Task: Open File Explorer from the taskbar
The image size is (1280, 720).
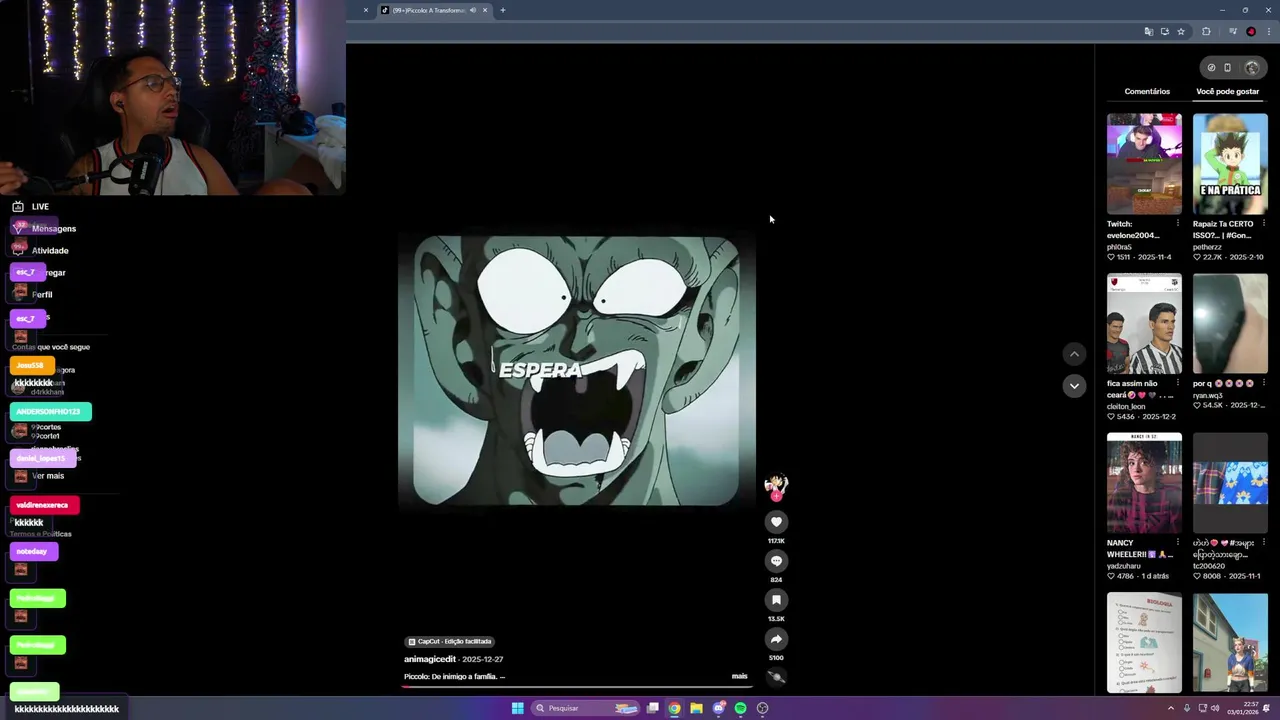Action: (696, 708)
